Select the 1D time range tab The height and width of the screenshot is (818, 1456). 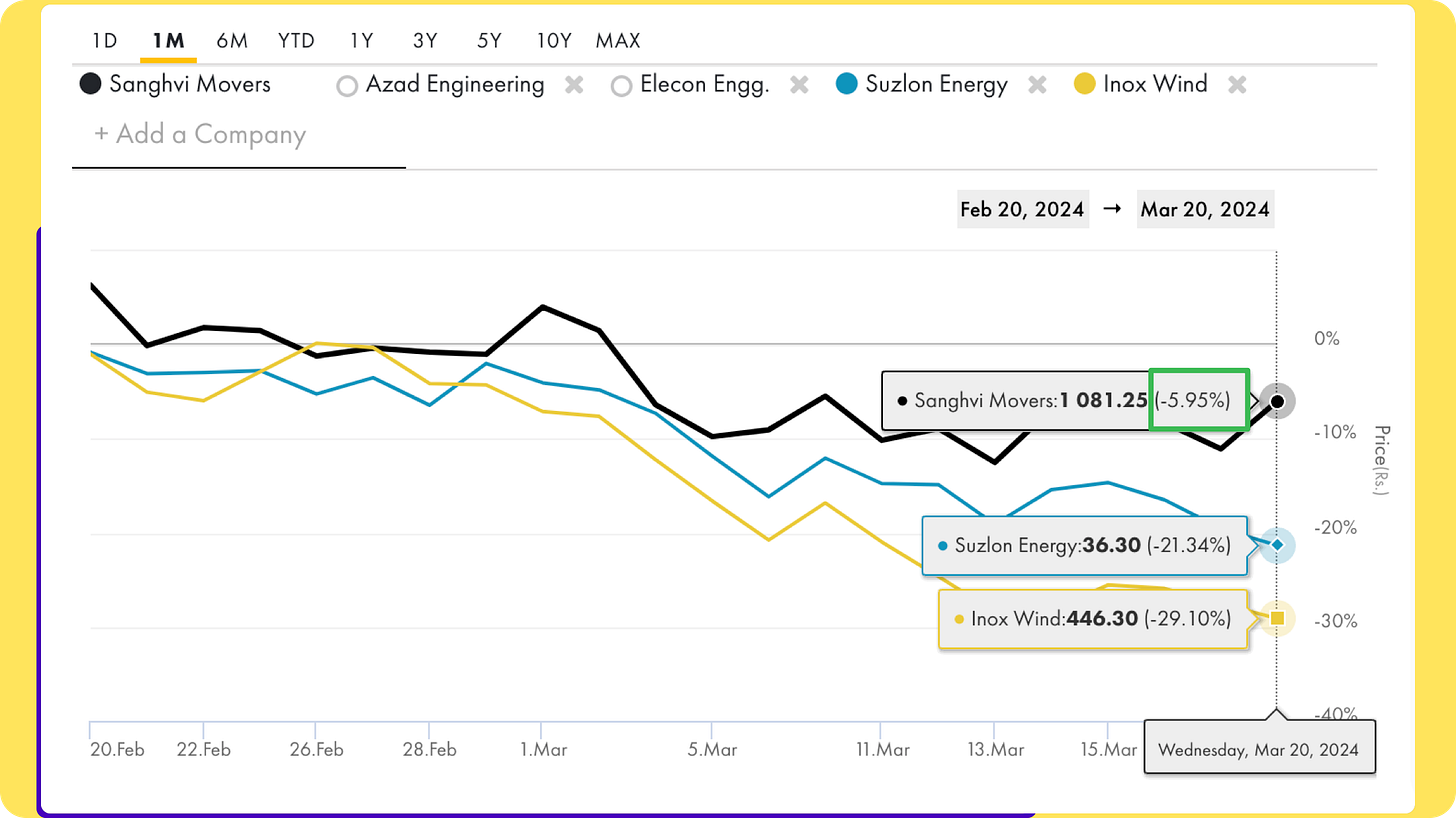(x=105, y=41)
